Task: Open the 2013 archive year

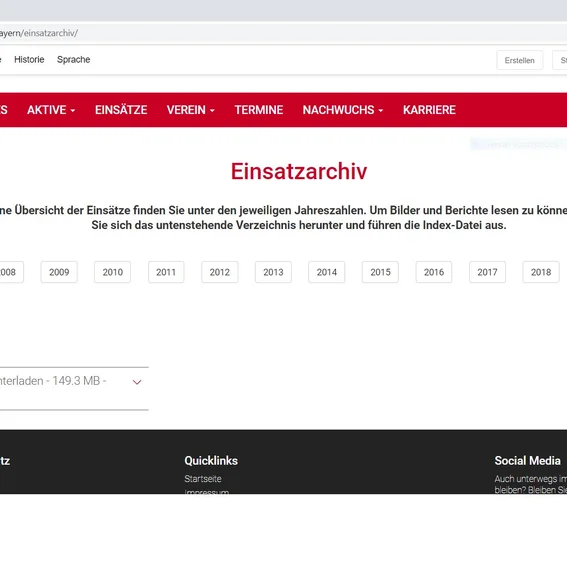Action: pyautogui.click(x=273, y=272)
